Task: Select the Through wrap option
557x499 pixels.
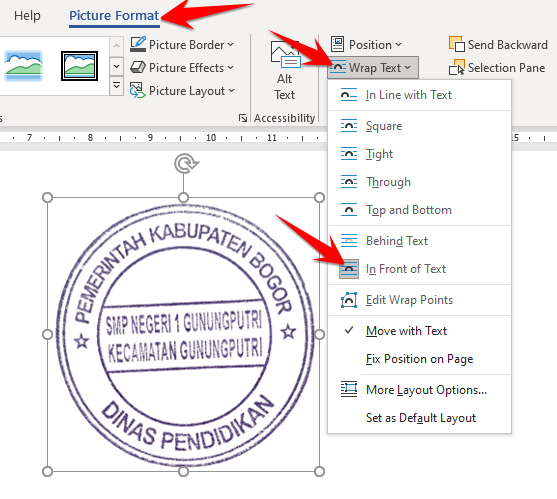Action: coord(419,182)
